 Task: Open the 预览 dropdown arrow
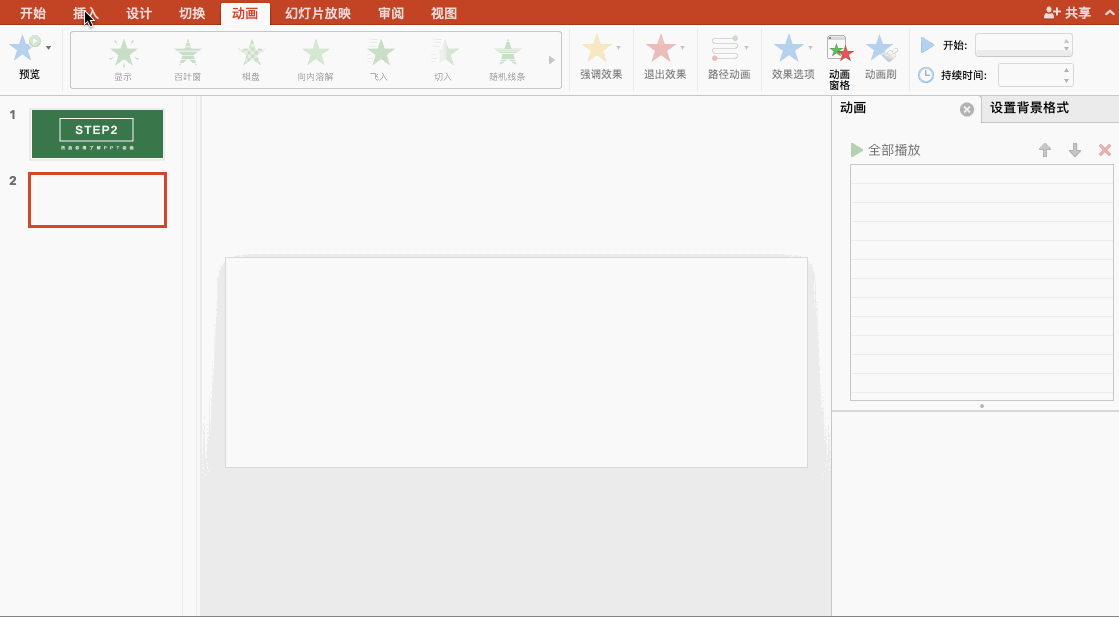[49, 48]
